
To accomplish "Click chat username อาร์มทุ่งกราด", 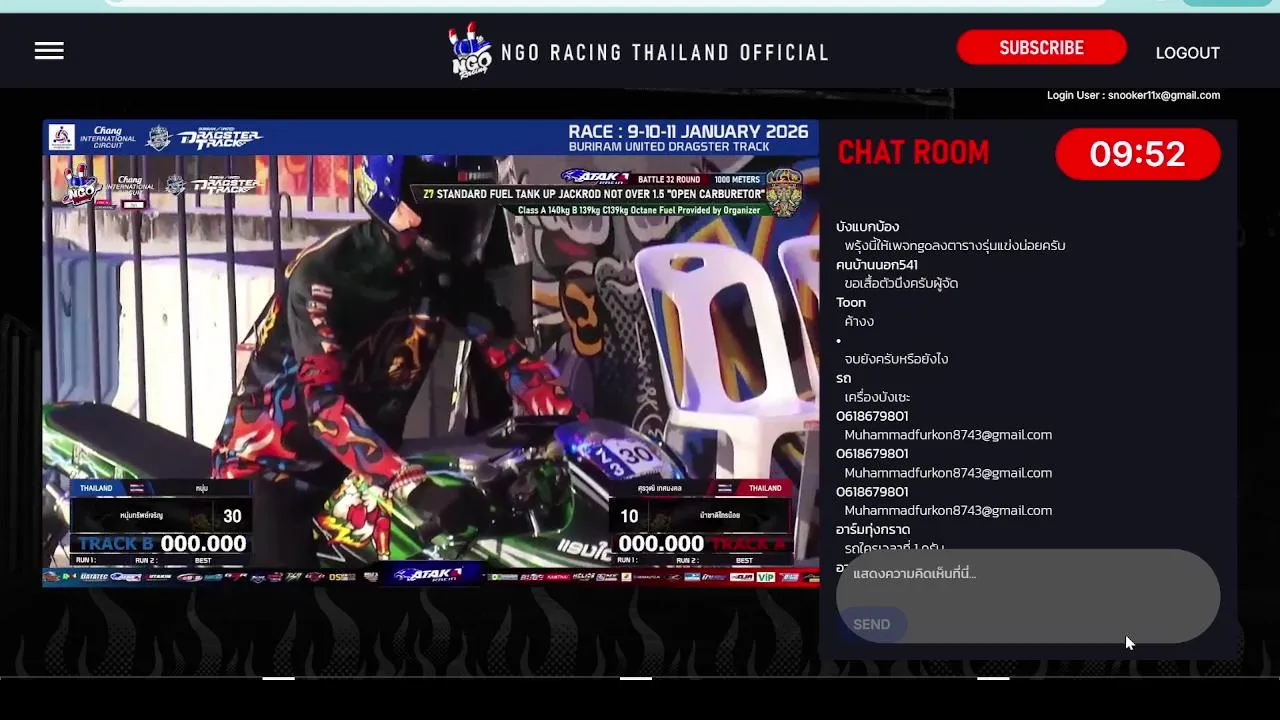I will pos(873,529).
